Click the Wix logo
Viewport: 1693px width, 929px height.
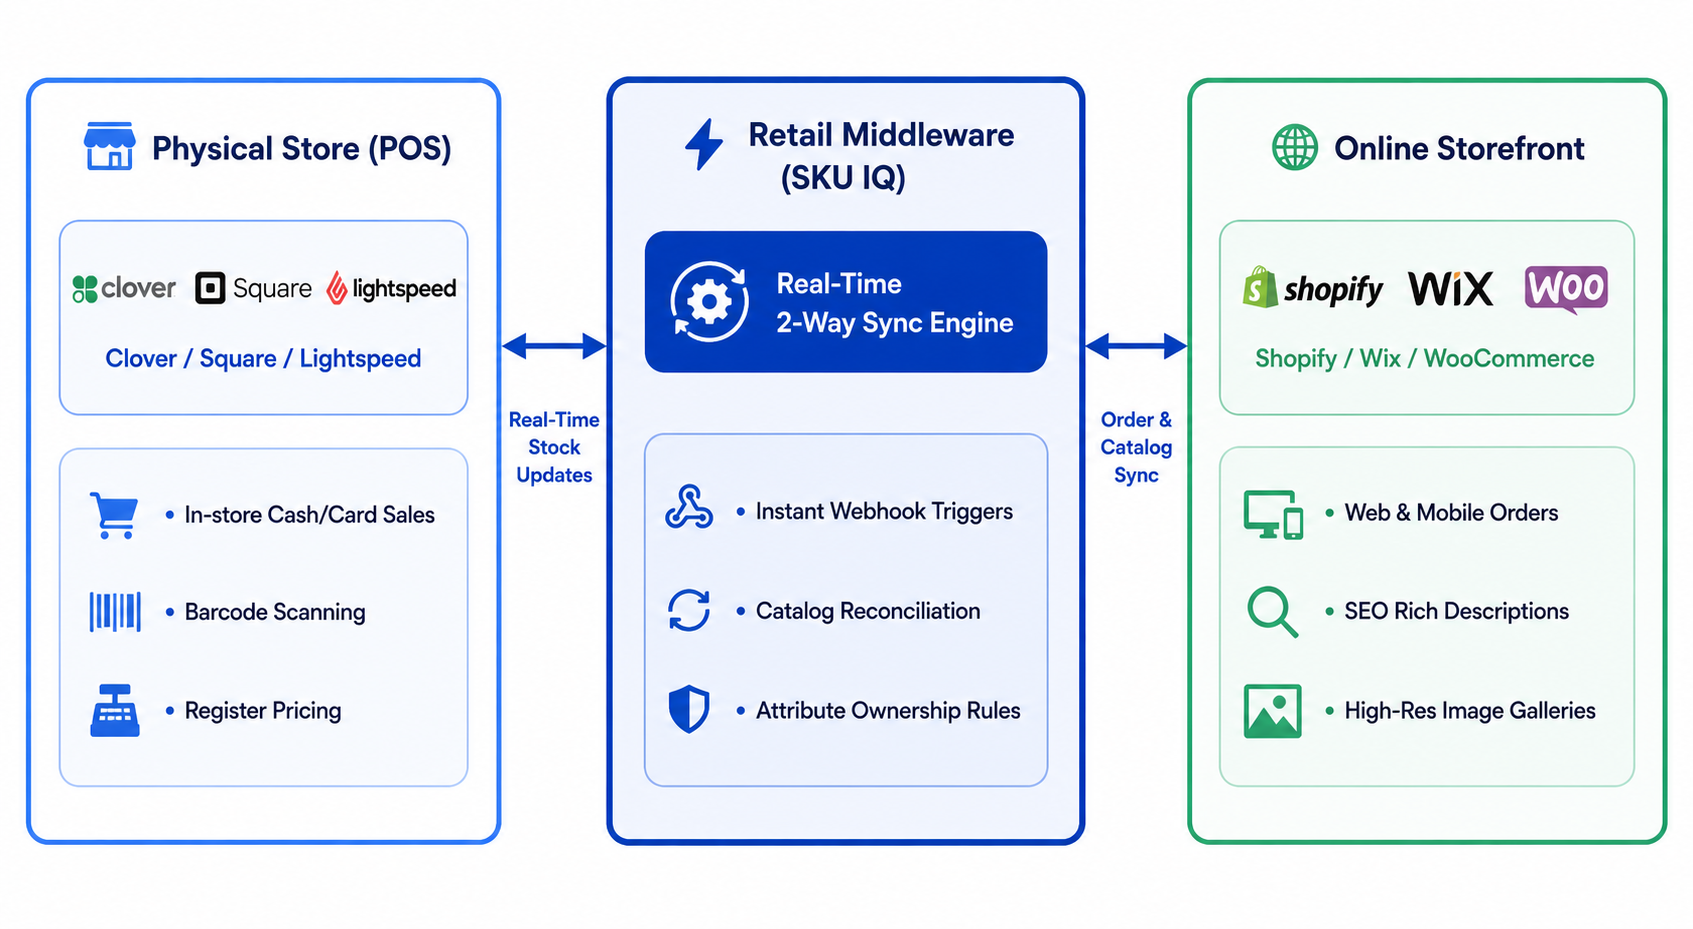click(x=1451, y=289)
